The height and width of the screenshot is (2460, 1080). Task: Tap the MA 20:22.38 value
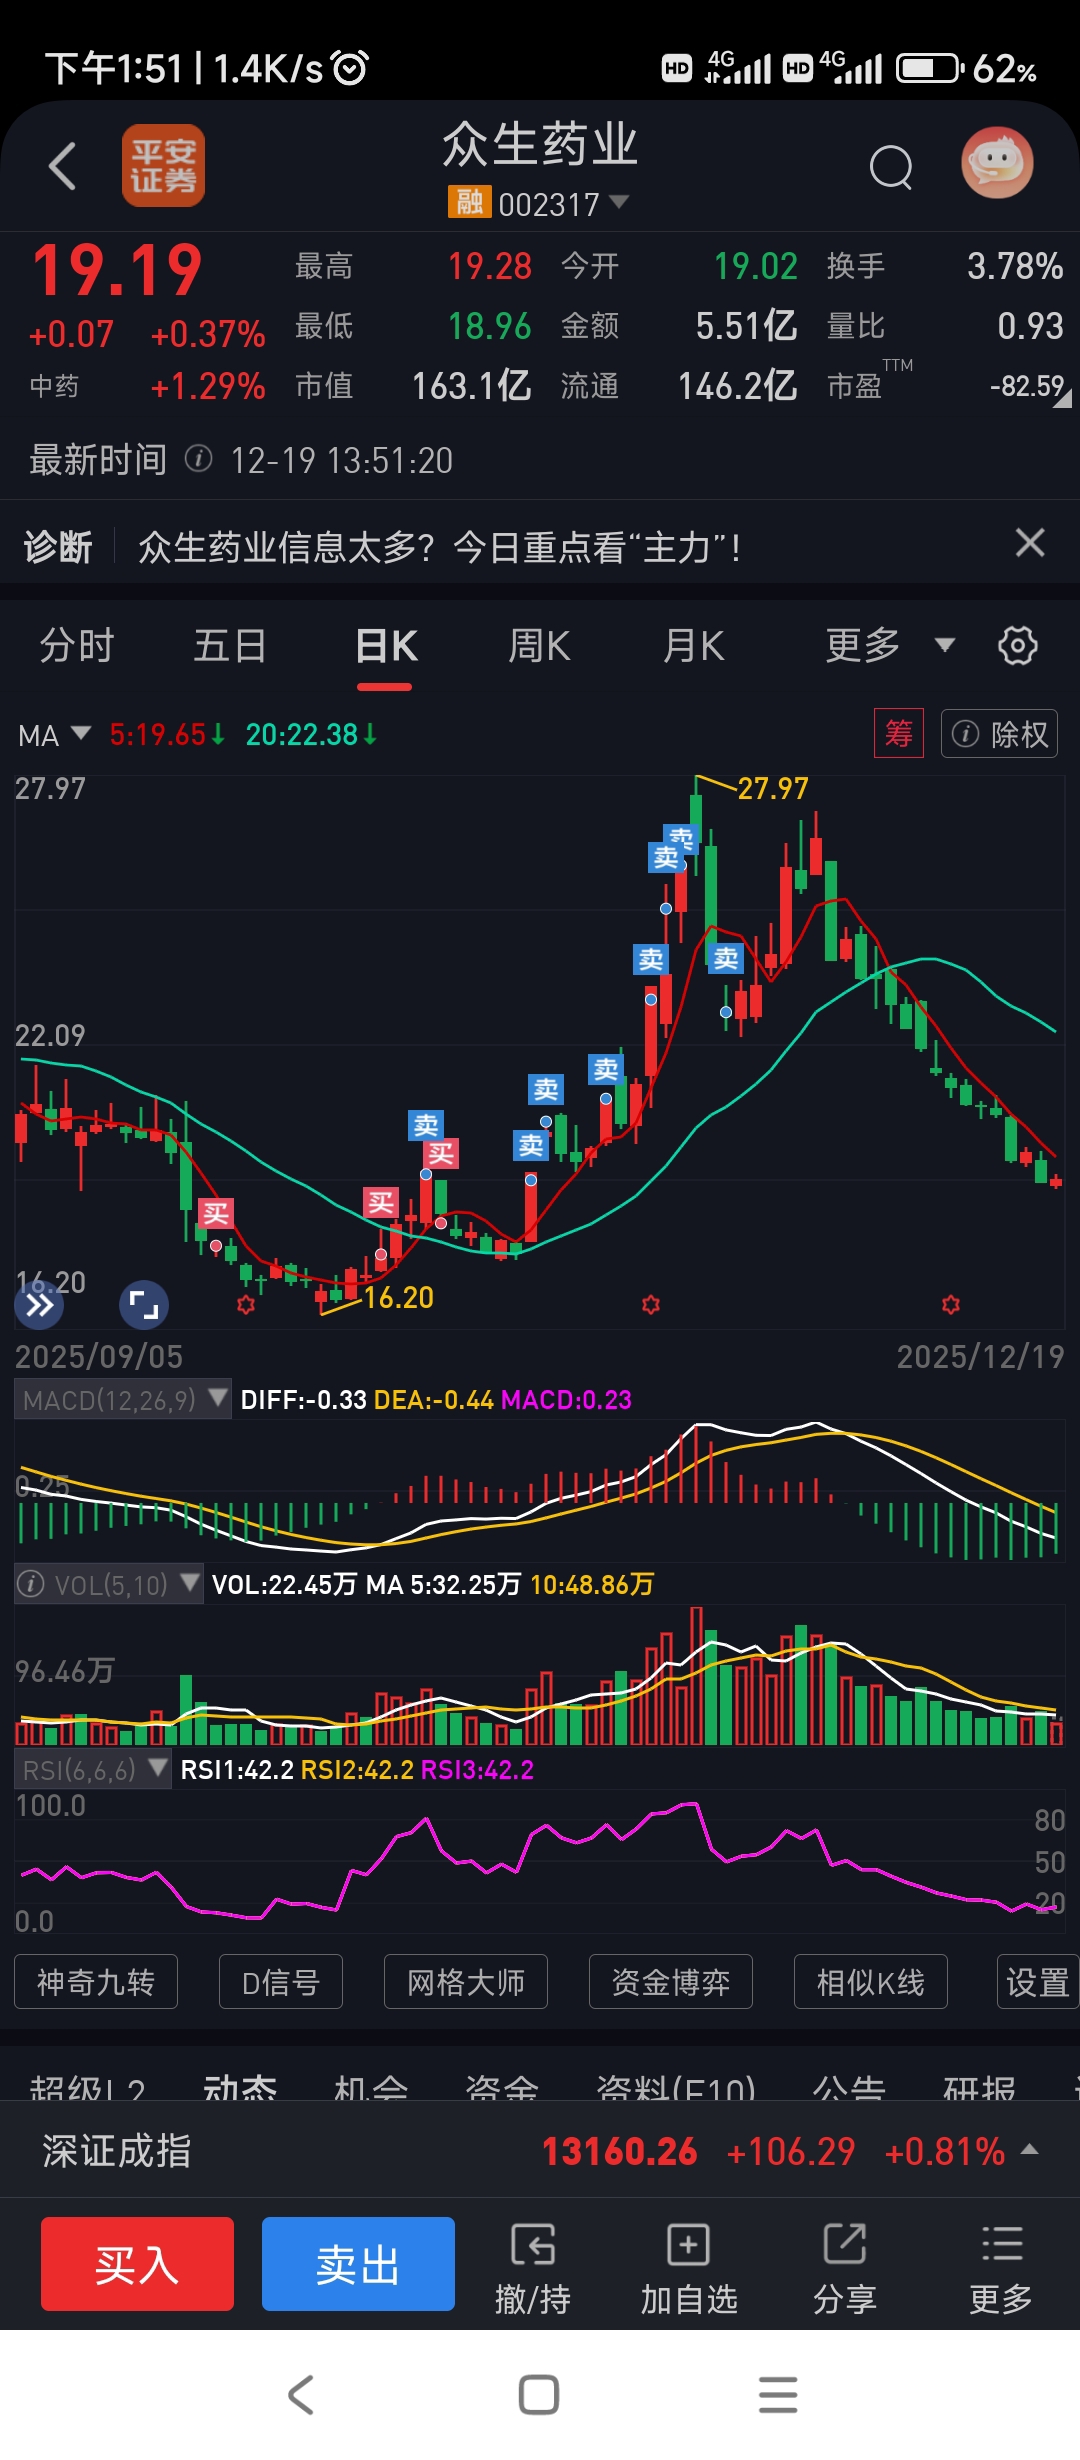pos(311,735)
